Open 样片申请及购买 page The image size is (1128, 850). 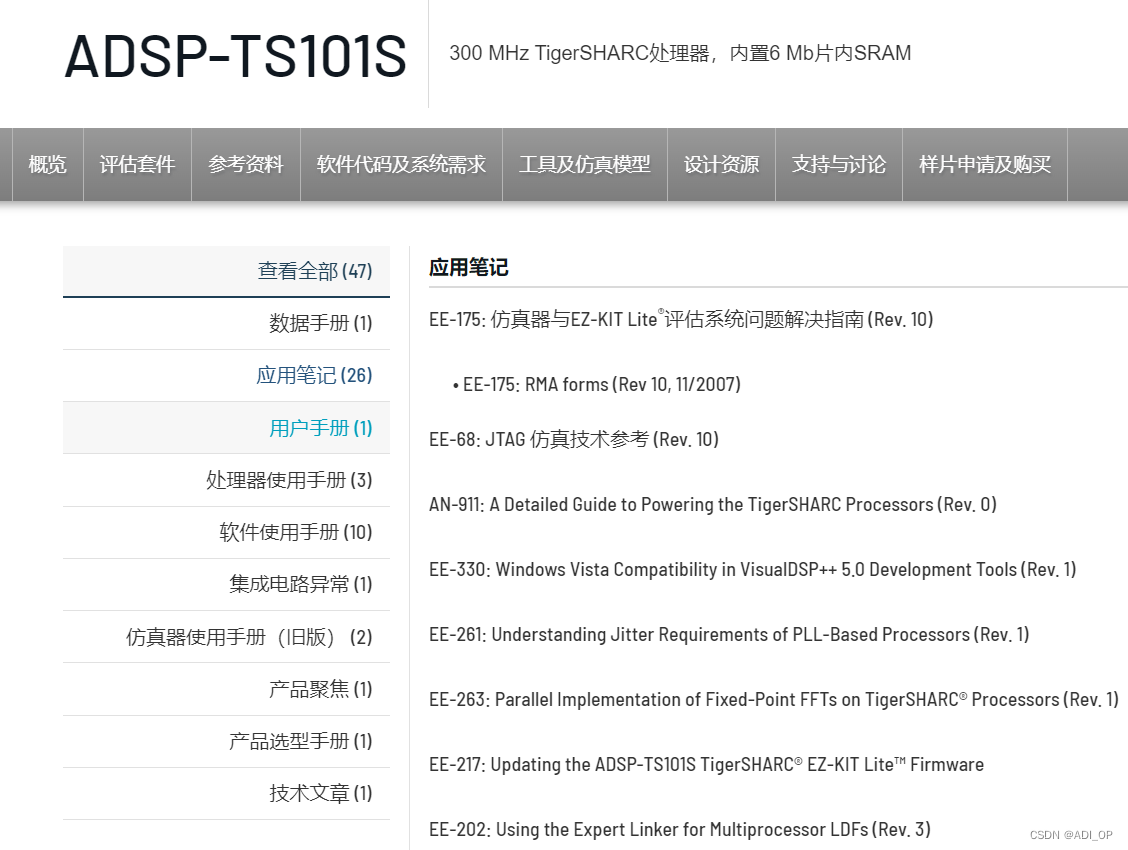(984, 165)
